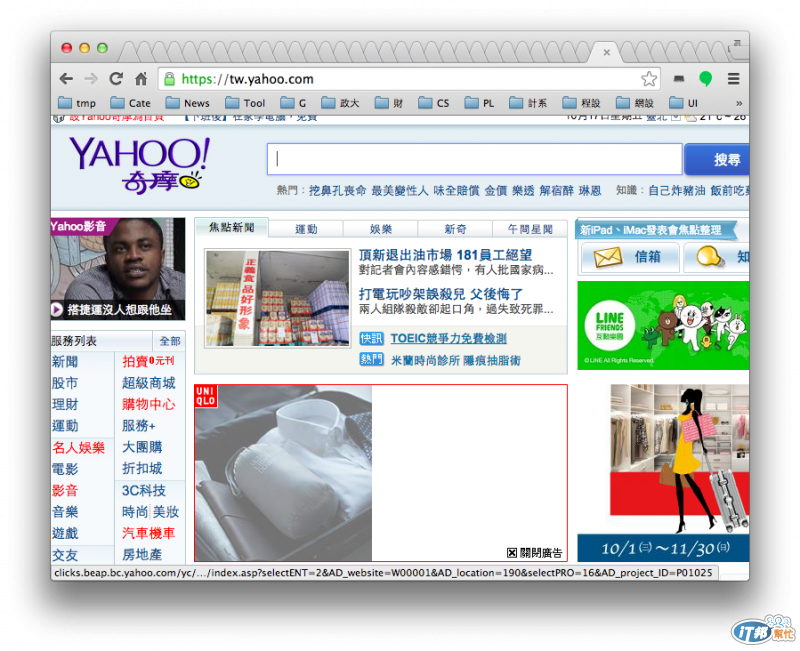This screenshot has height=651, width=800.
Task: Click the food warehouse news thumbnail
Action: [x=278, y=298]
